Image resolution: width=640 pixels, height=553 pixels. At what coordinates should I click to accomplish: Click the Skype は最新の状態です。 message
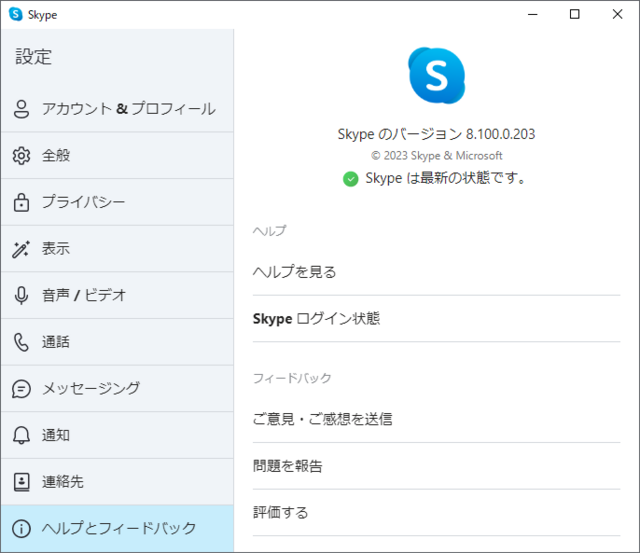(445, 178)
